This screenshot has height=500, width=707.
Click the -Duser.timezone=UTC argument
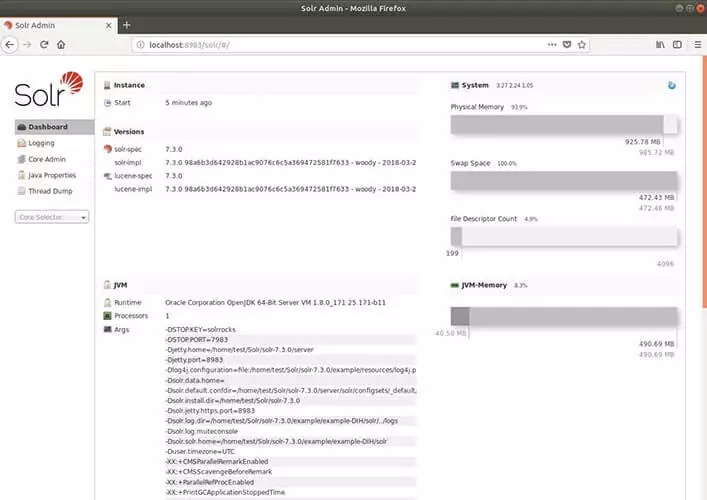coord(201,451)
